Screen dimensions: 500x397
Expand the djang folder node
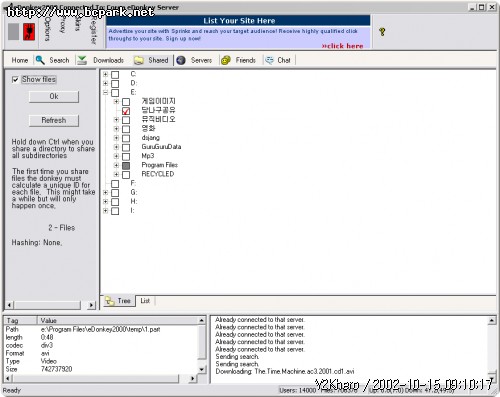coord(116,138)
